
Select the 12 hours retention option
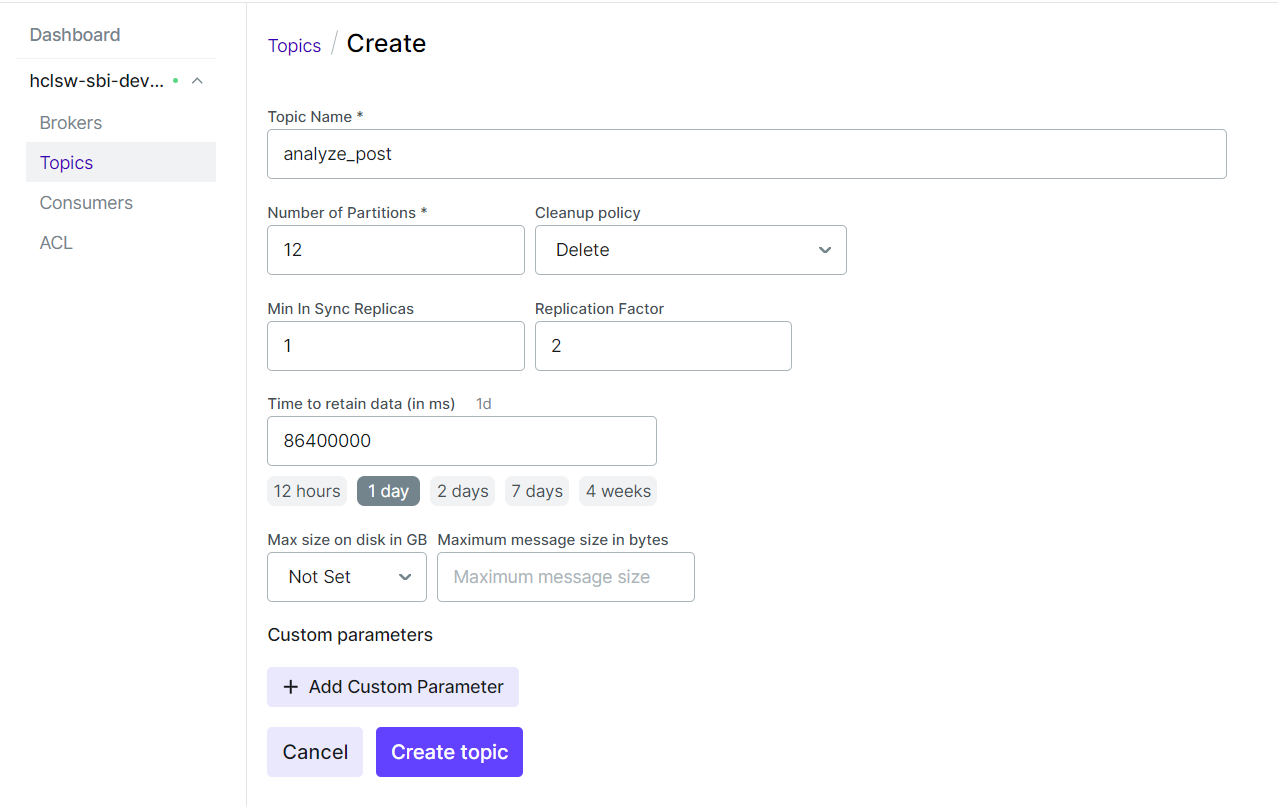pos(307,491)
